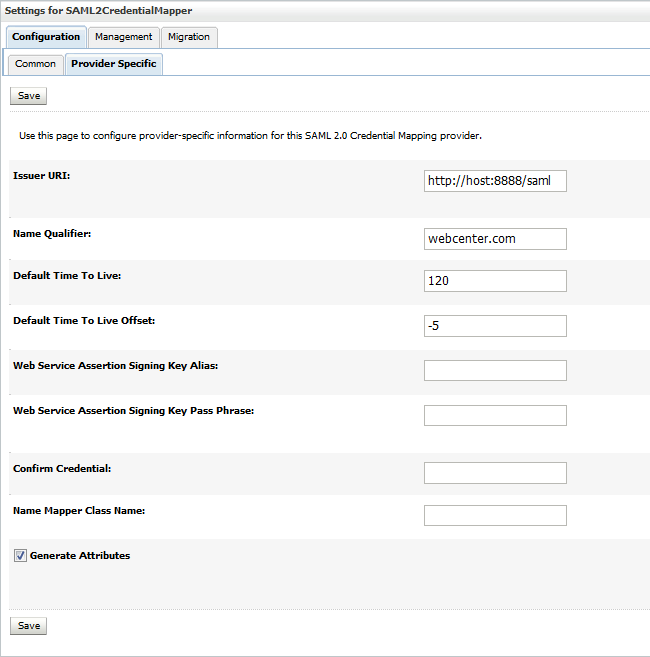Click the Name Qualifier field
This screenshot has height=657, width=650.
pyautogui.click(x=495, y=239)
